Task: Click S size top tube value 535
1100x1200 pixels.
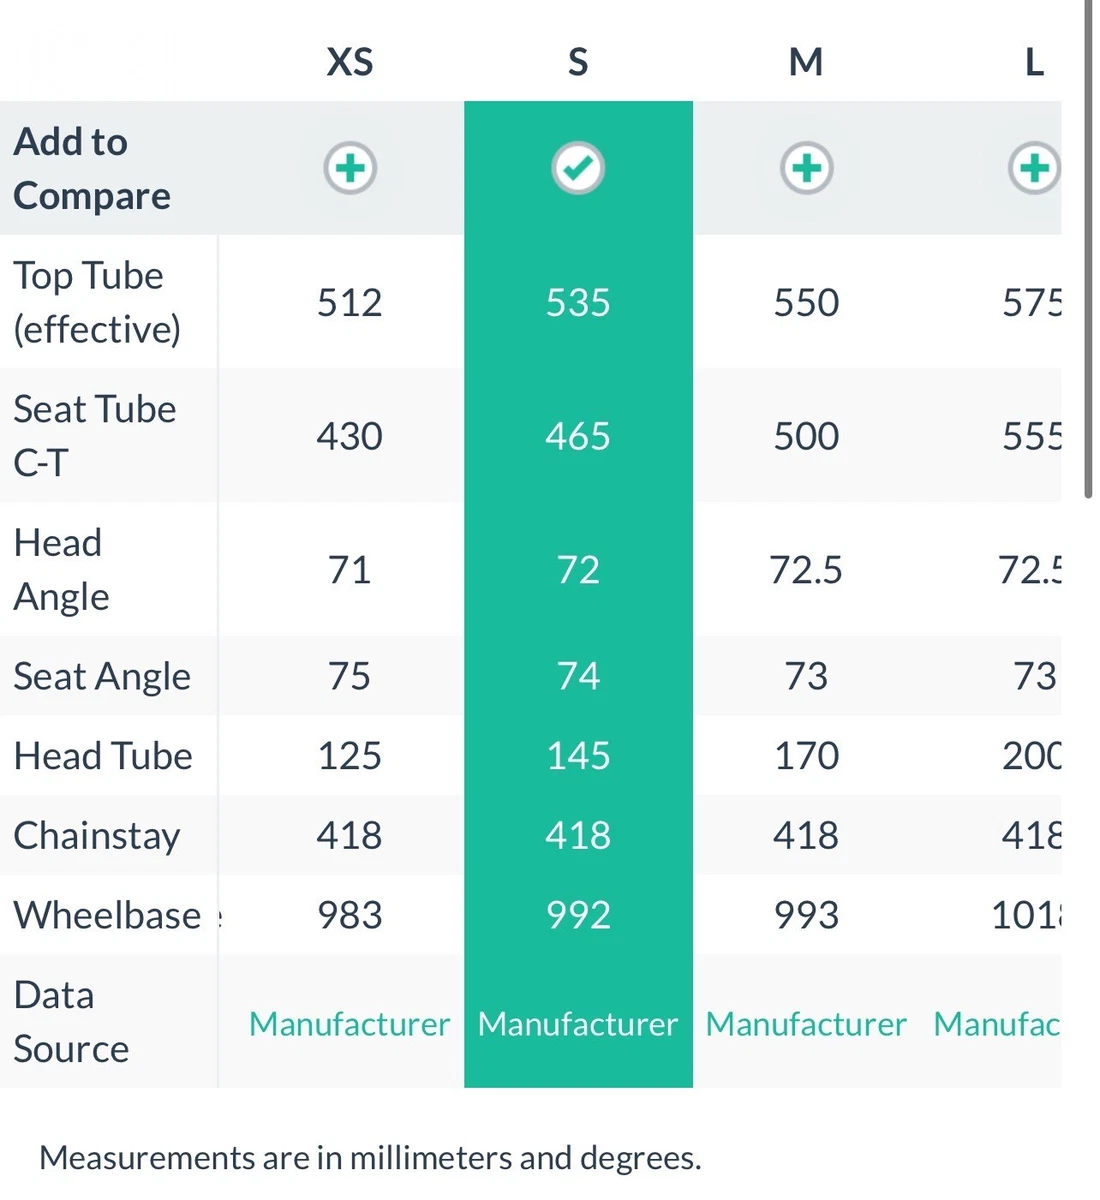Action: tap(578, 303)
